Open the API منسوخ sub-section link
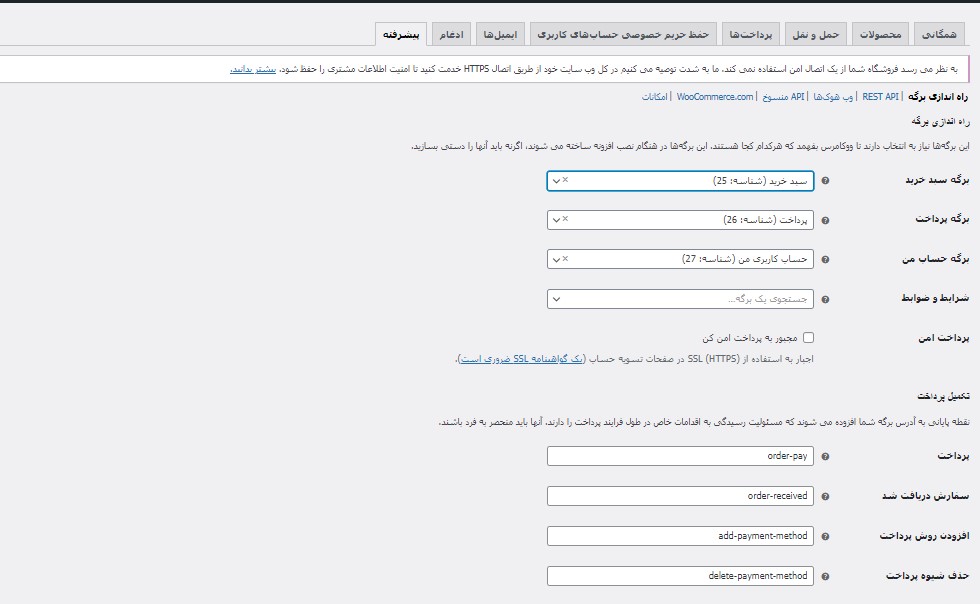This screenshot has height=604, width=980. click(x=783, y=97)
